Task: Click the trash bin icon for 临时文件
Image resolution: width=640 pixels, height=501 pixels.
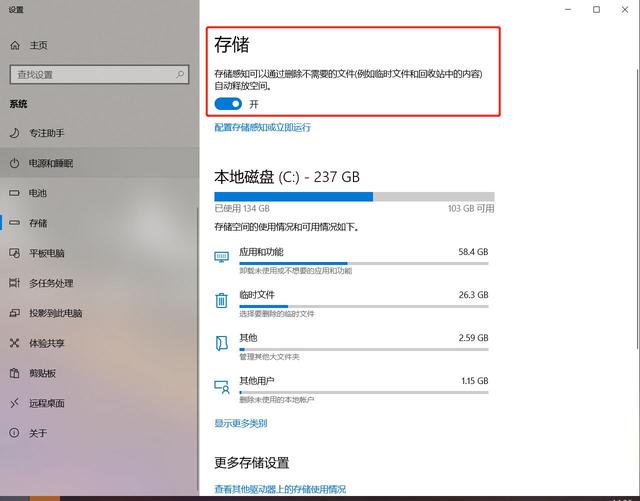Action: click(221, 301)
